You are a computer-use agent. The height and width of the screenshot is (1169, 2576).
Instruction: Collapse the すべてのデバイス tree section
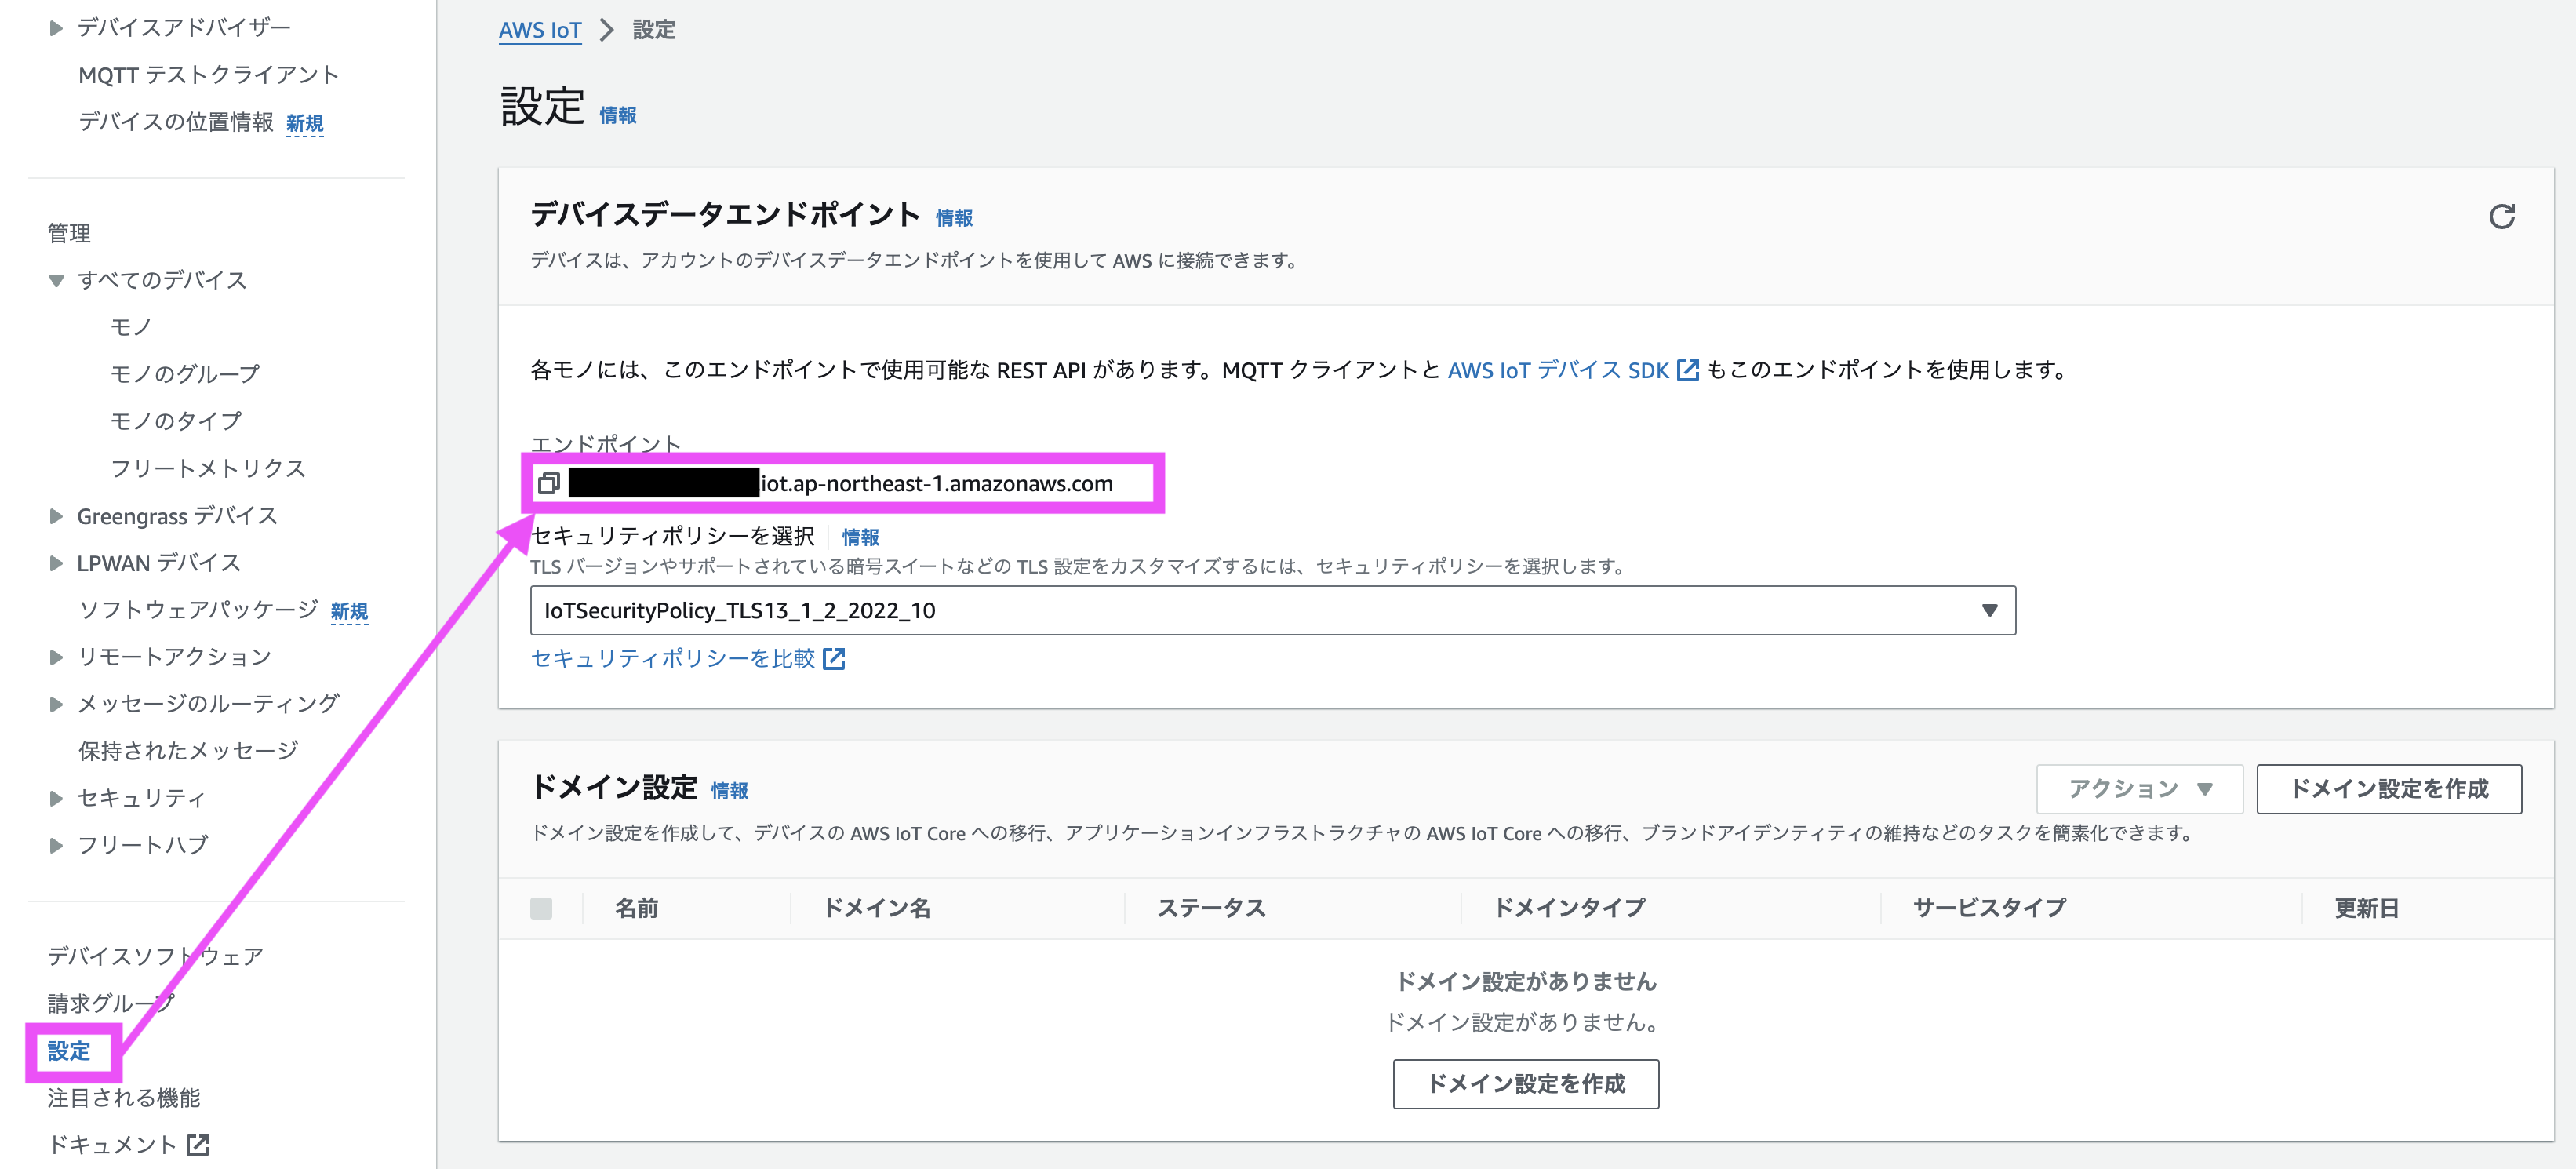56,281
